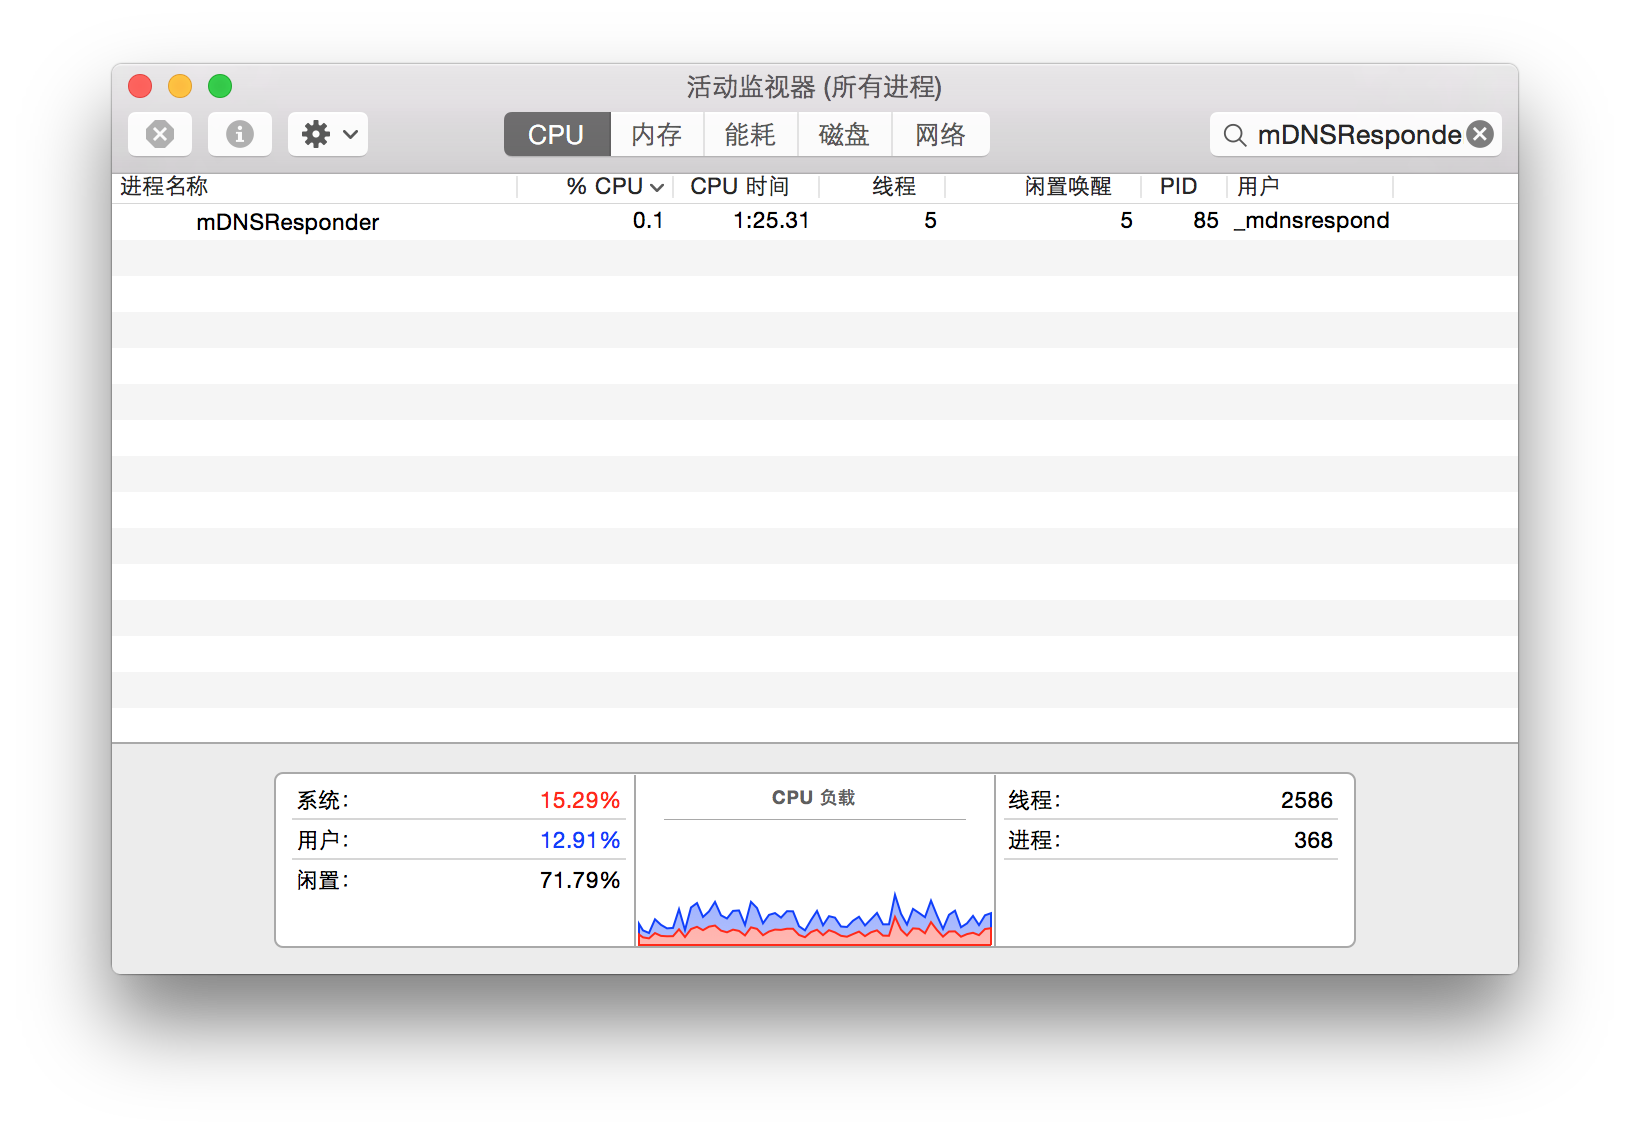This screenshot has width=1630, height=1134.
Task: Sort by 进程名称 column header
Action: tap(314, 187)
